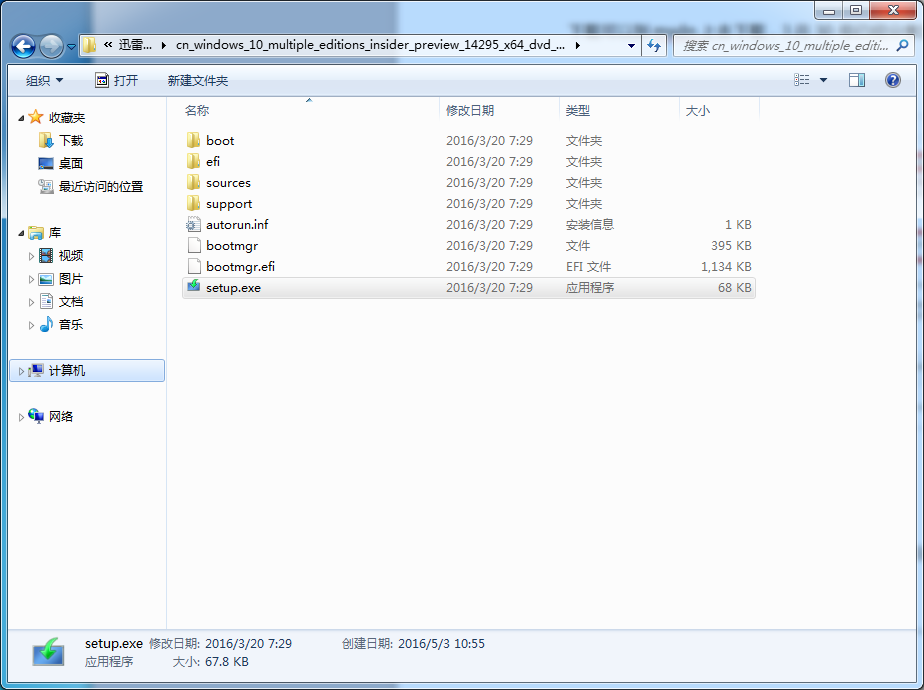Expand the 计算机 tree node
This screenshot has height=690, width=924.
(21, 371)
